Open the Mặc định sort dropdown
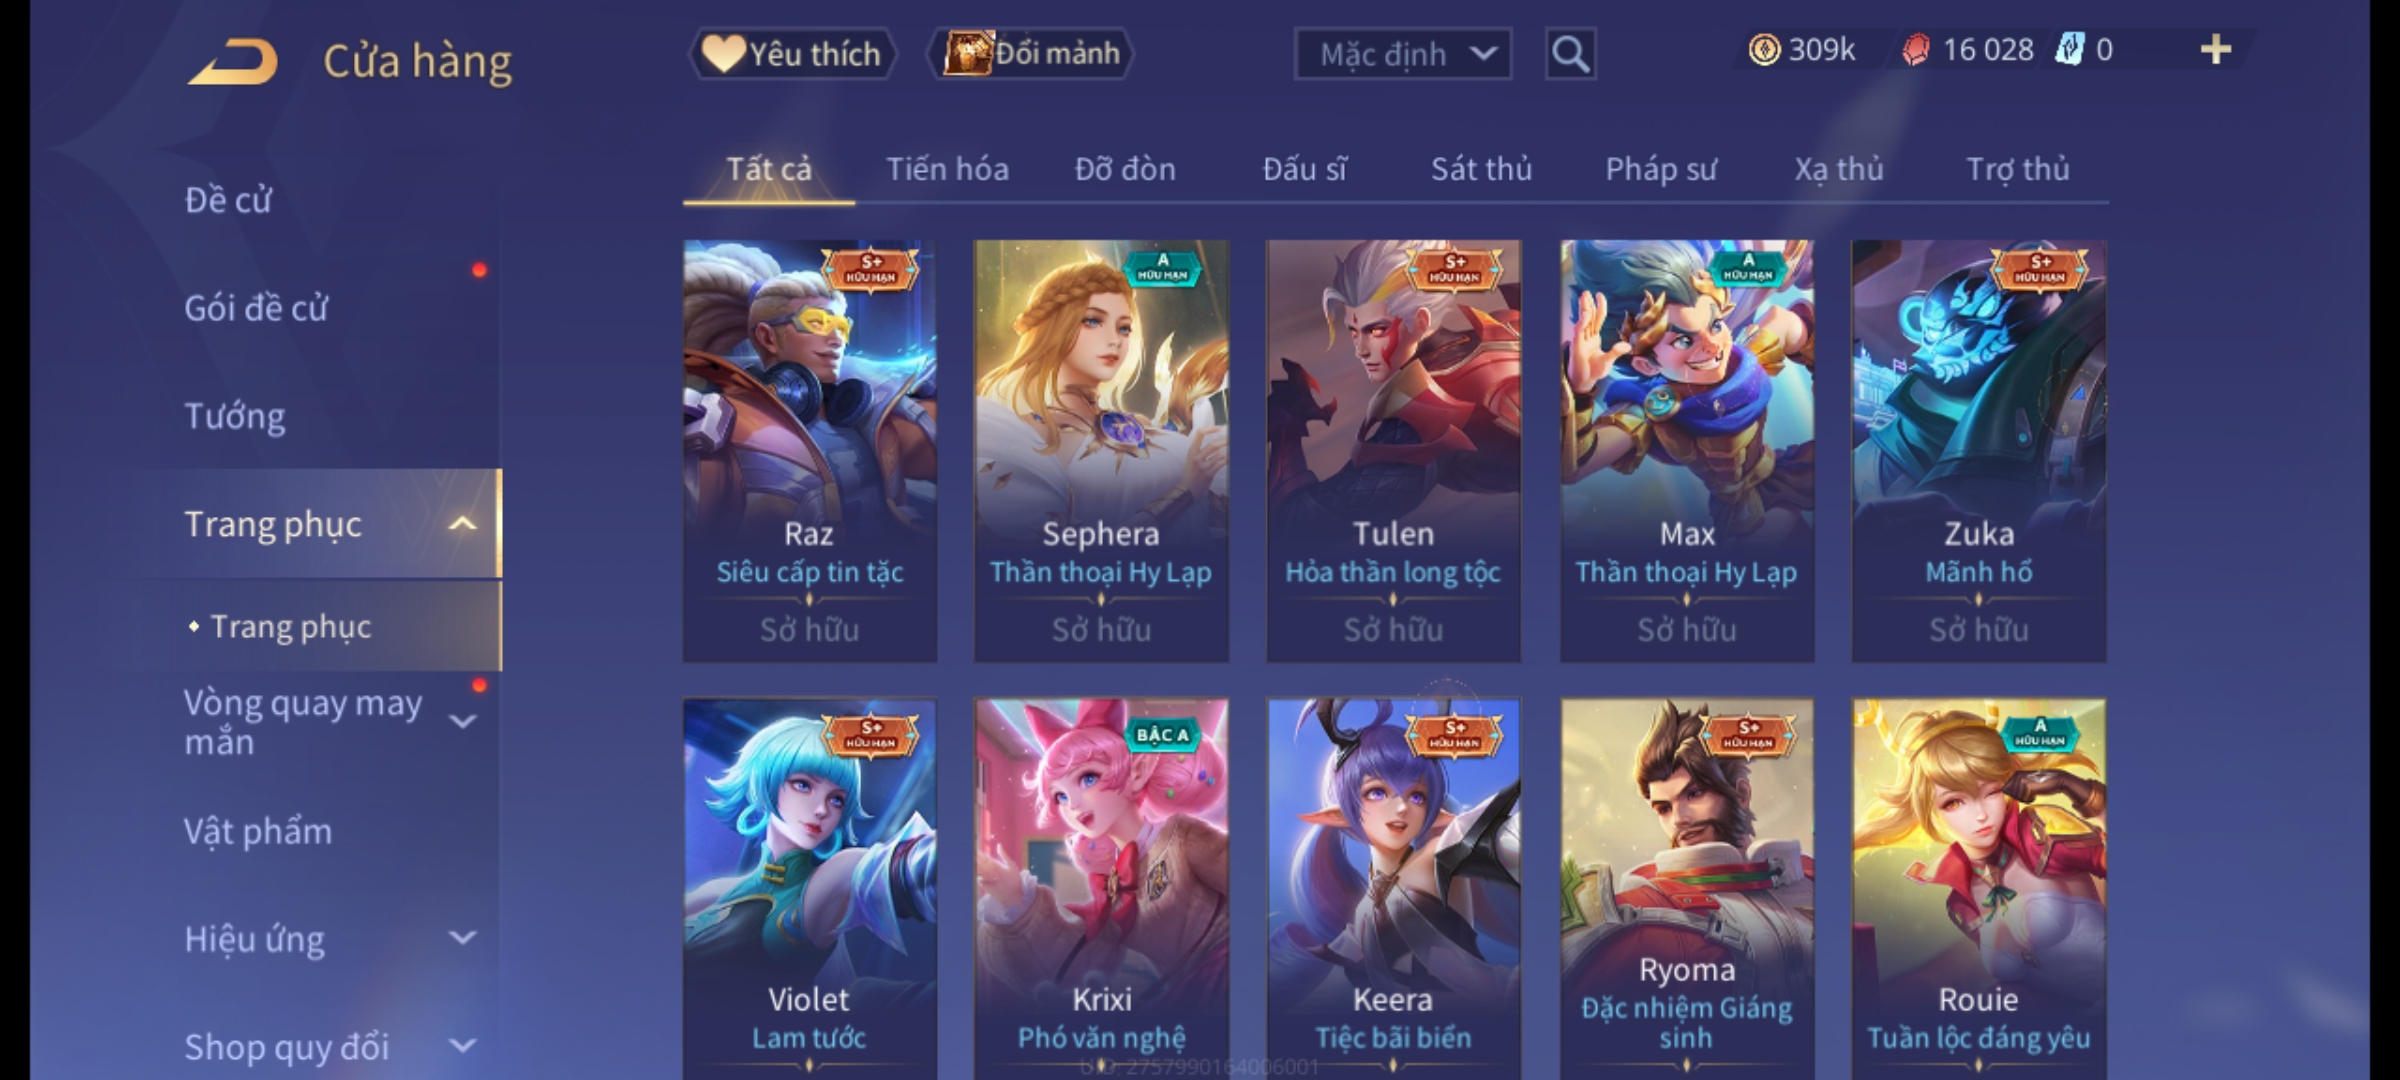2400x1080 pixels. (1402, 54)
